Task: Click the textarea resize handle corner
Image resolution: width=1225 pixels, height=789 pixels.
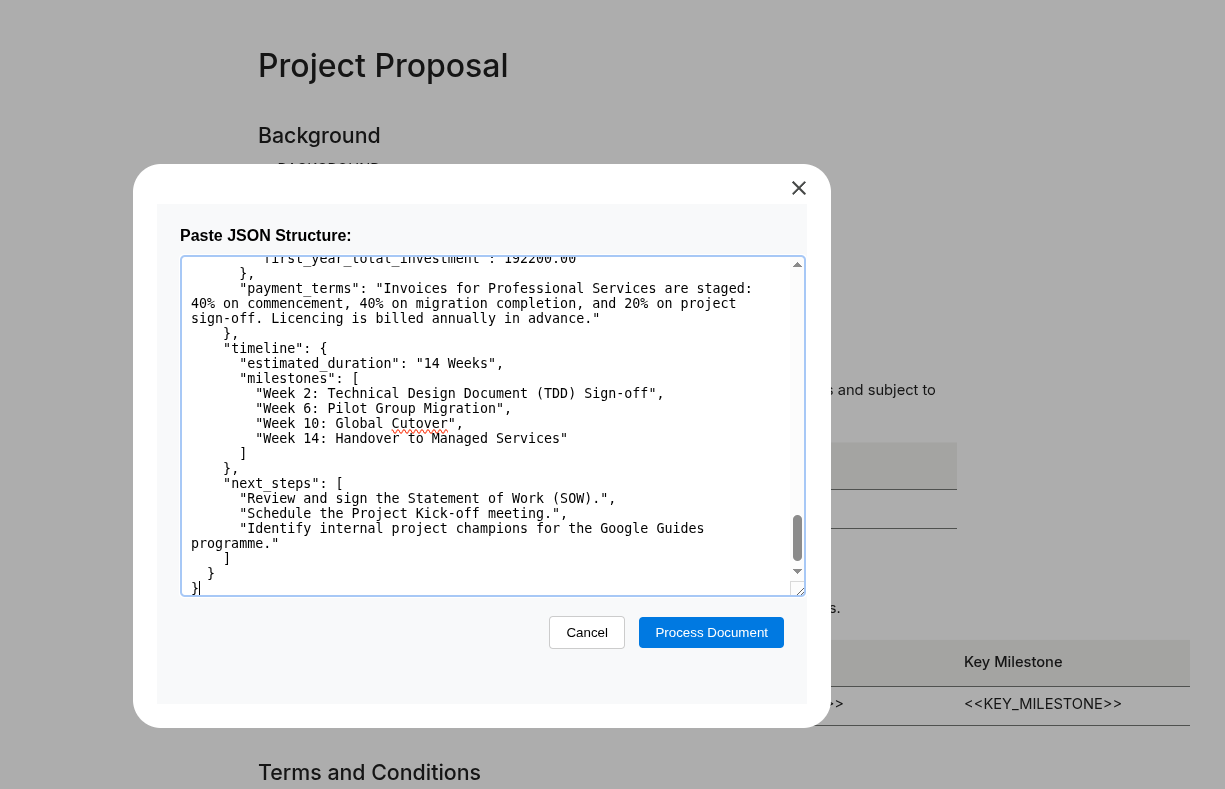Action: click(797, 589)
